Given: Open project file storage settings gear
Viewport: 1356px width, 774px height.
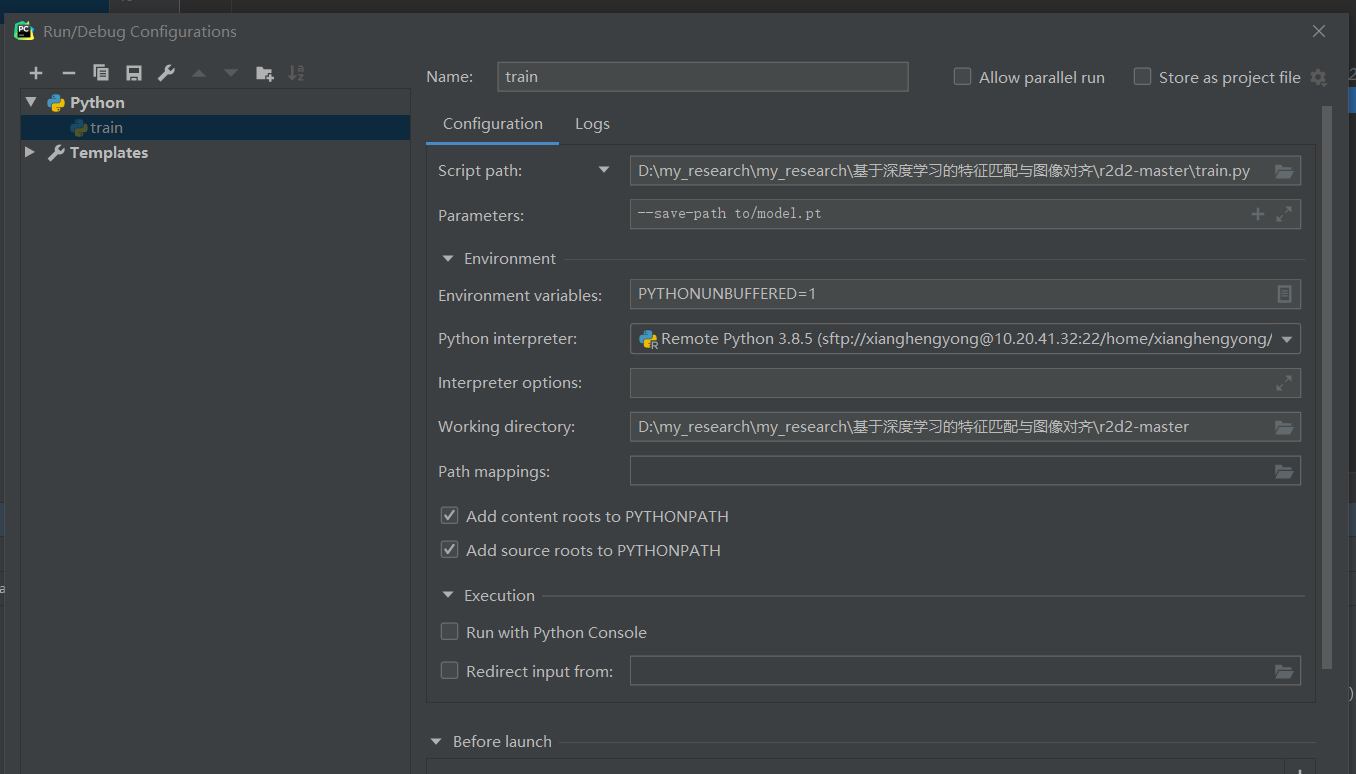Looking at the screenshot, I should point(1318,77).
